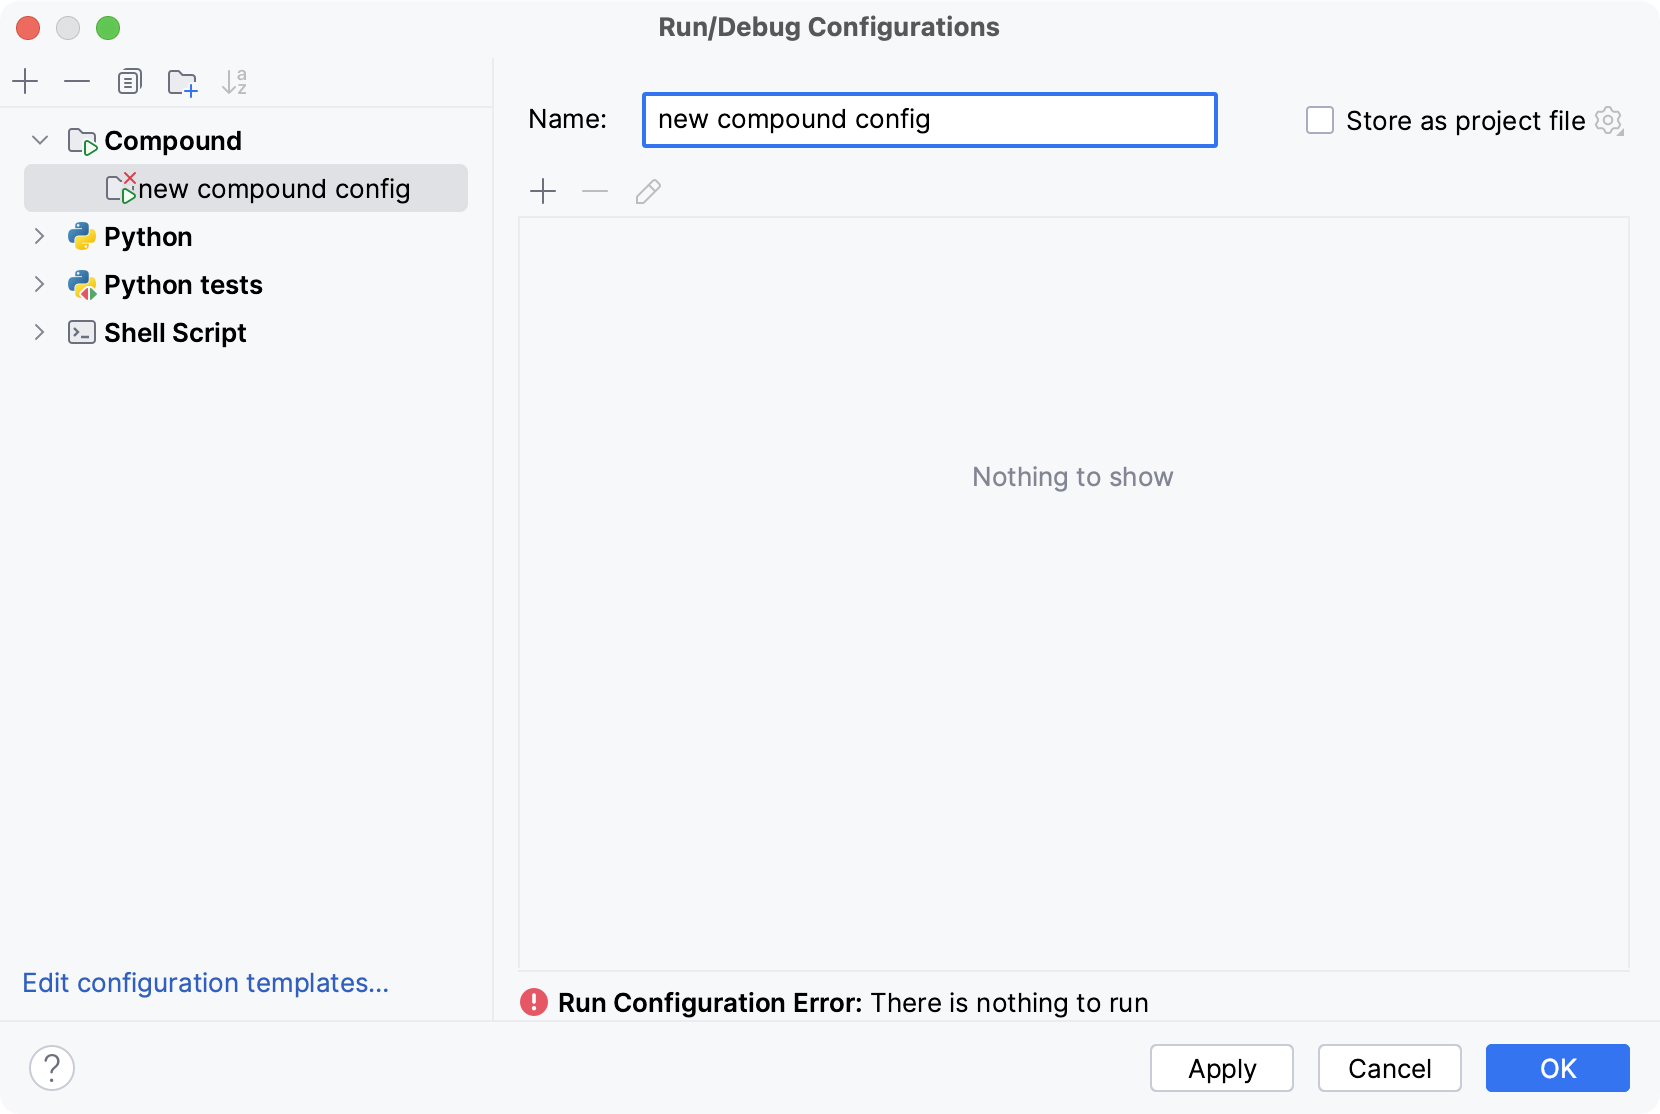Remove the selected configuration
The height and width of the screenshot is (1114, 1660).
pyautogui.click(x=77, y=82)
